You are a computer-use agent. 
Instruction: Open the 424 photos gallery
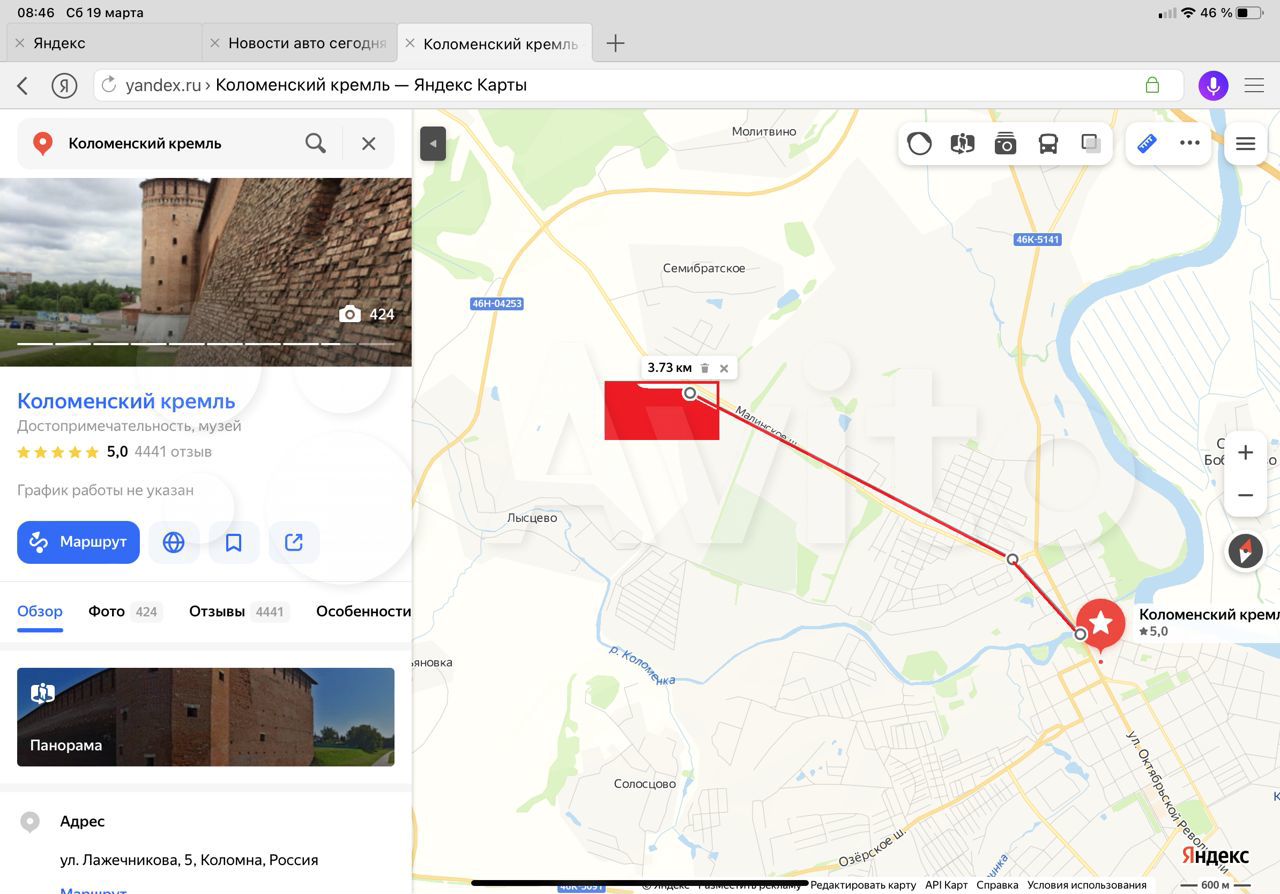click(367, 314)
